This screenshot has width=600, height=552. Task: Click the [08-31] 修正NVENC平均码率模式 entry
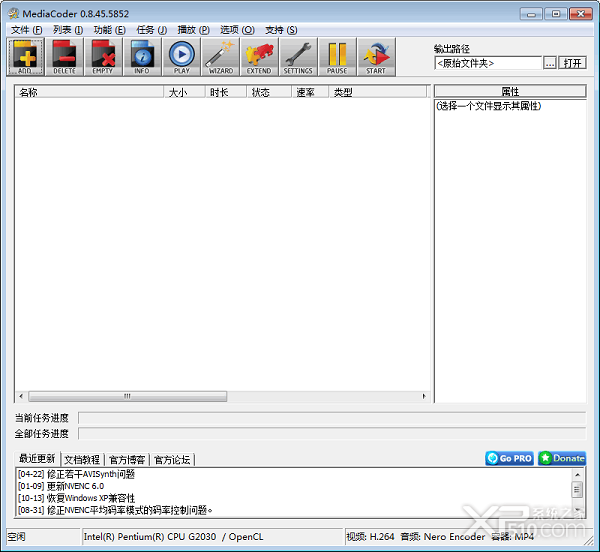pyautogui.click(x=115, y=510)
